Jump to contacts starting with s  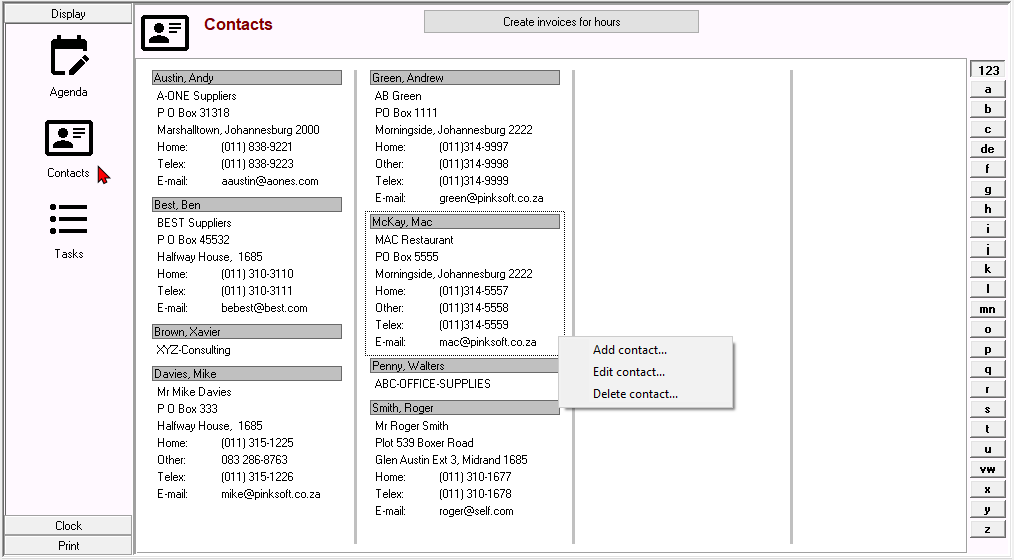click(987, 410)
